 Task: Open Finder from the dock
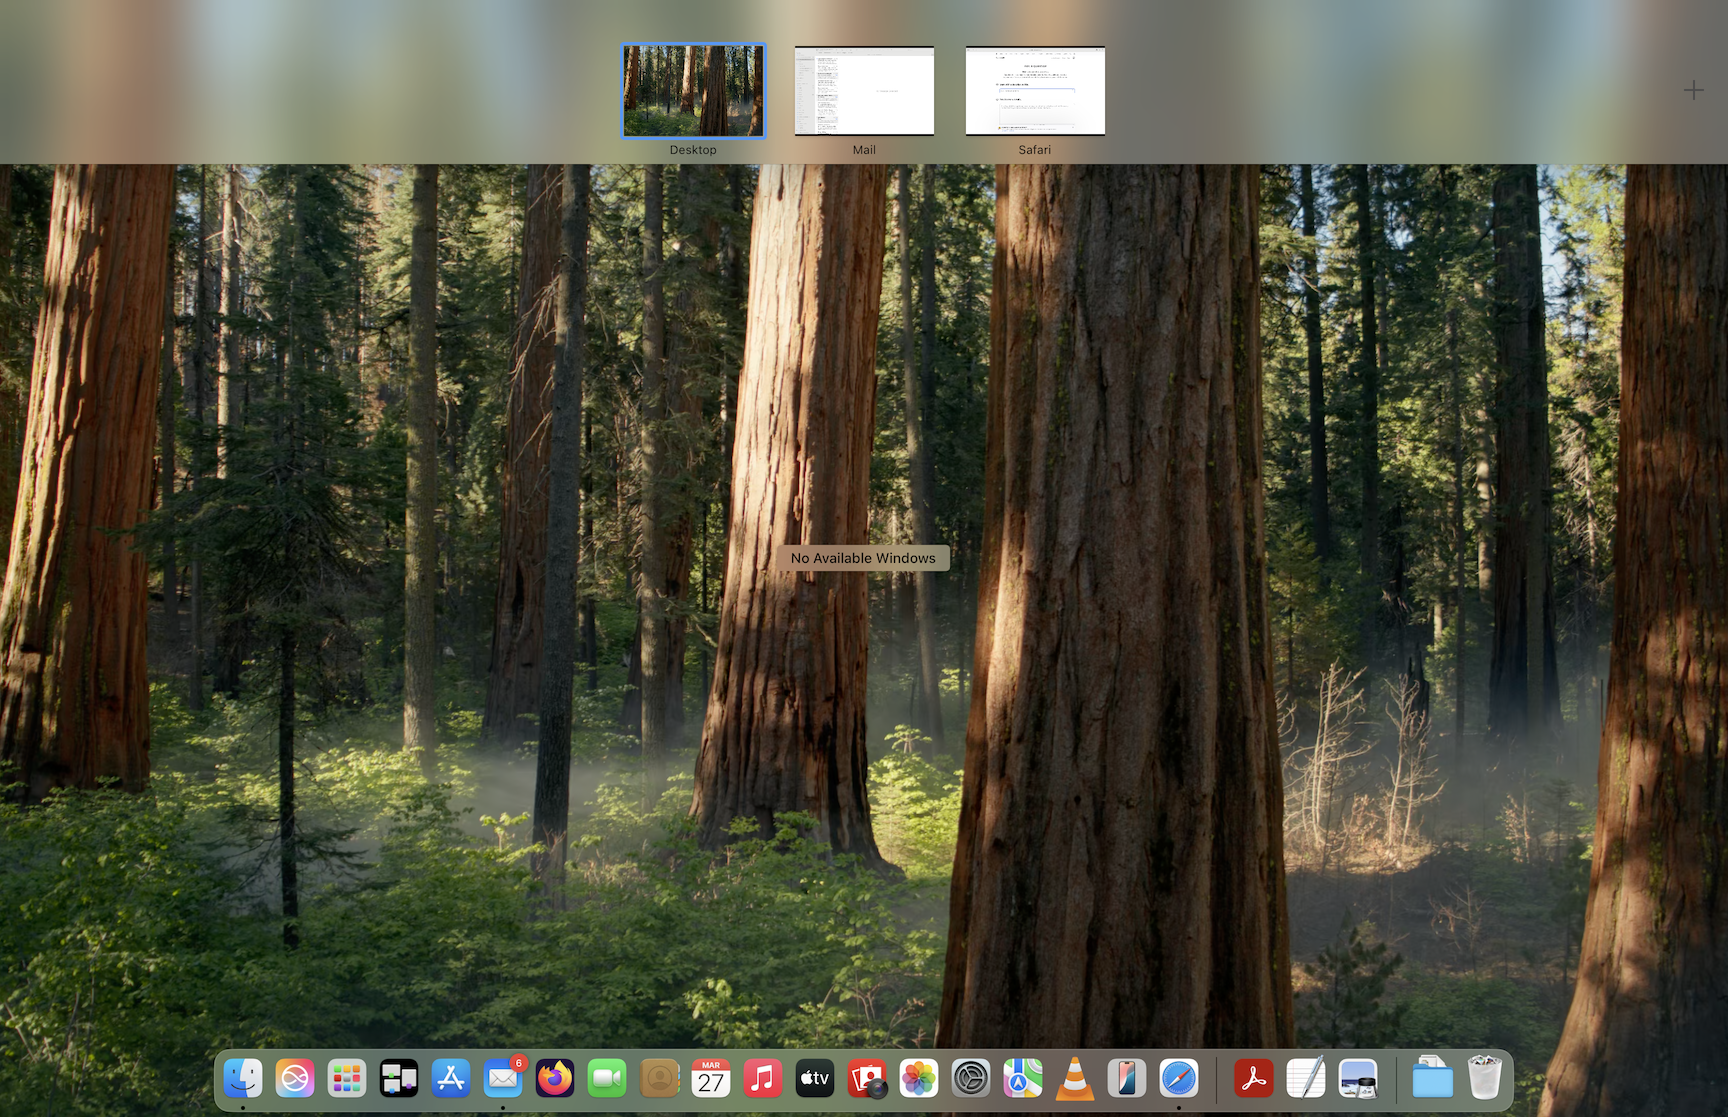pyautogui.click(x=243, y=1079)
